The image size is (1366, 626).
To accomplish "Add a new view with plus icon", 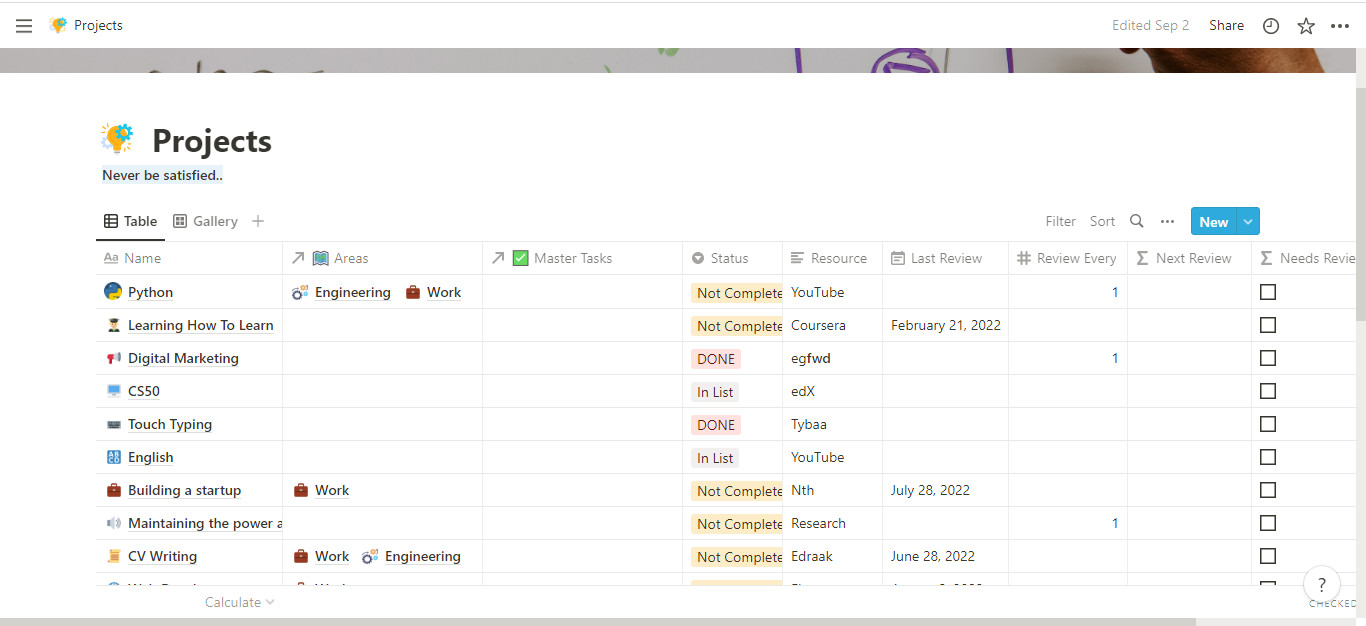I will click(x=258, y=221).
